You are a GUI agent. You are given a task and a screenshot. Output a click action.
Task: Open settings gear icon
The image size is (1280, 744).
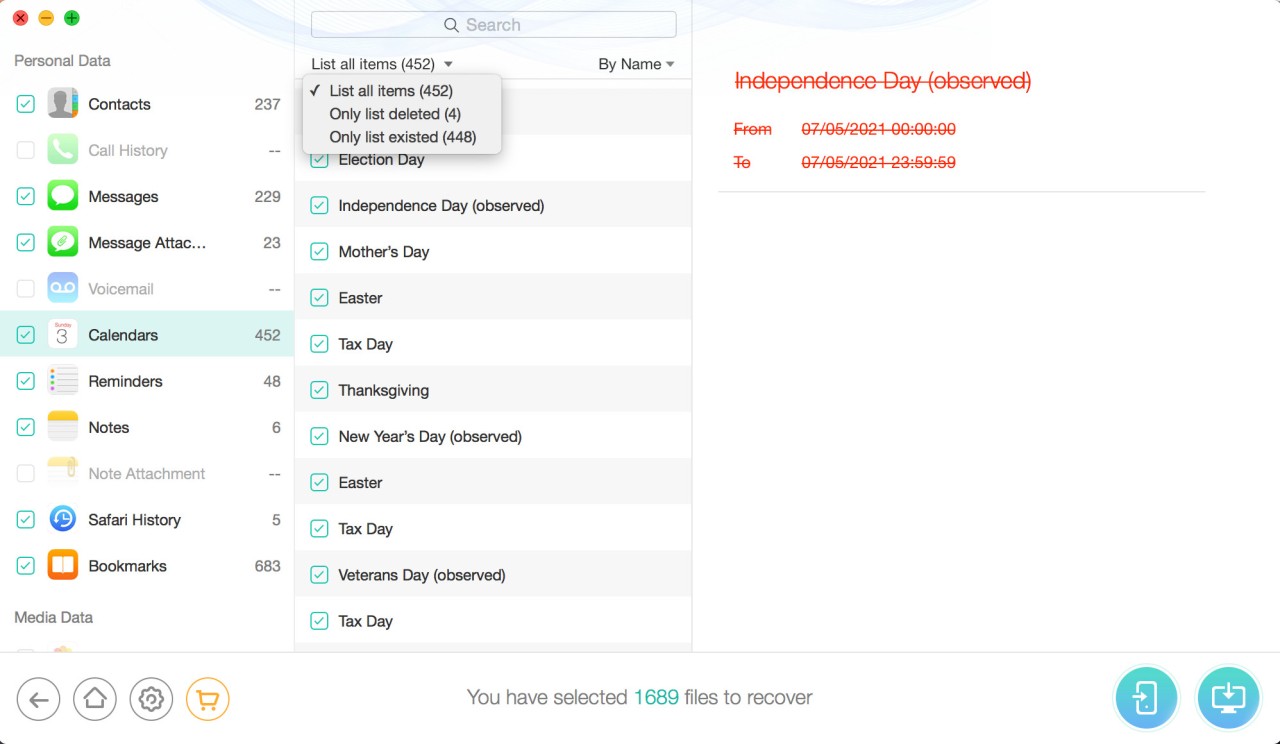(x=151, y=700)
